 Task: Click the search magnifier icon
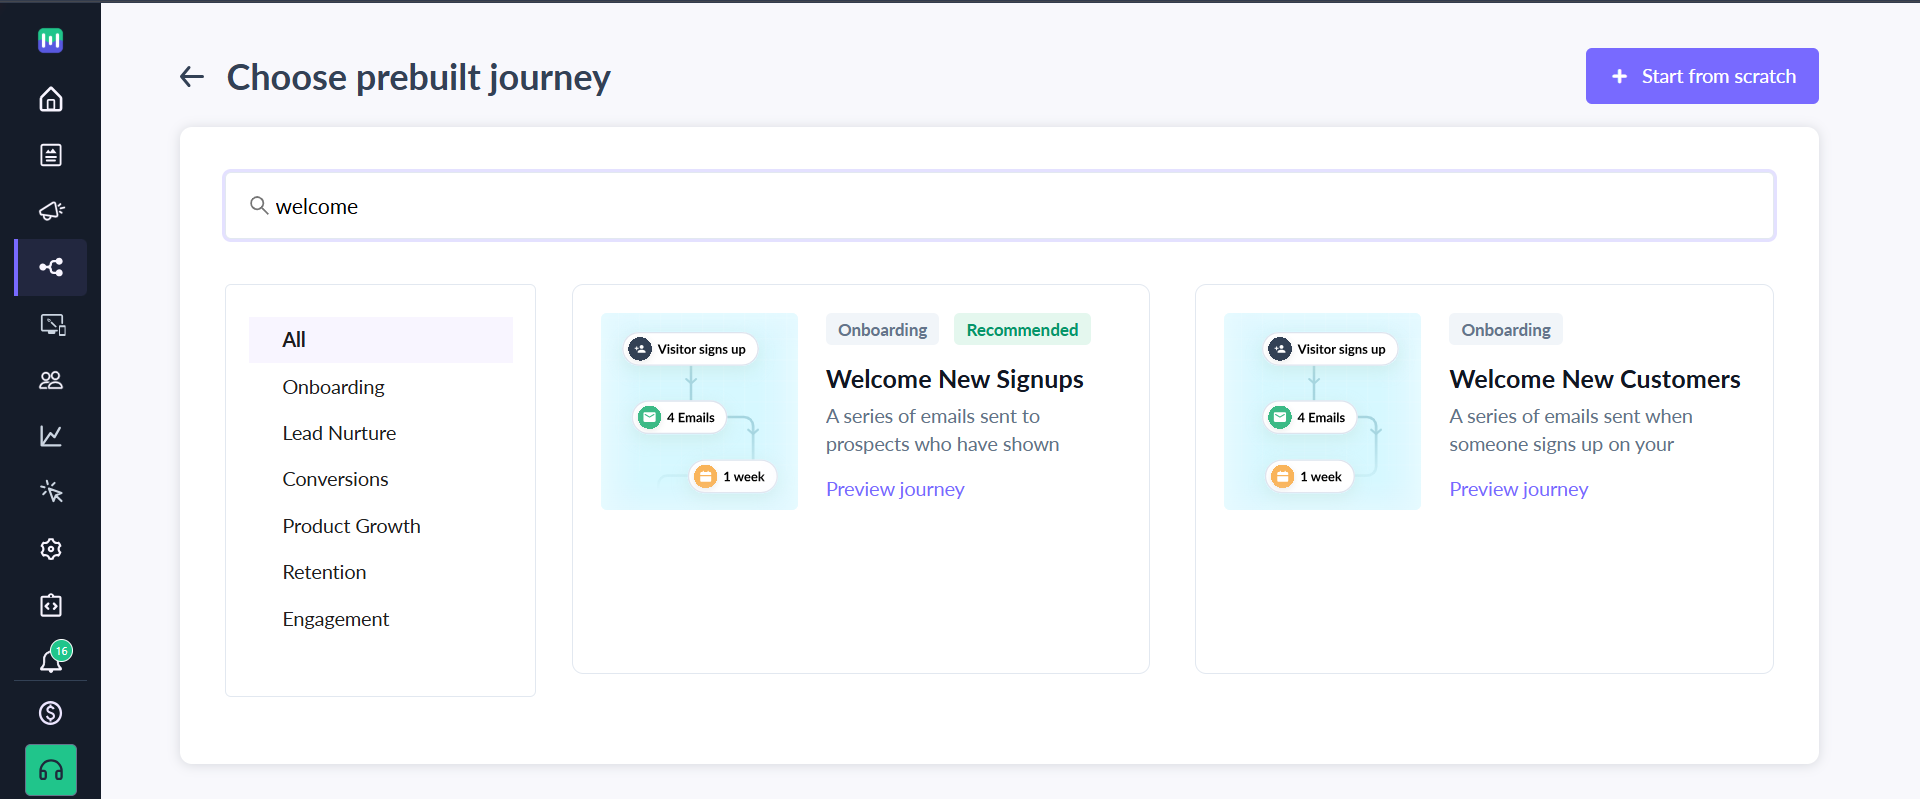pyautogui.click(x=259, y=206)
